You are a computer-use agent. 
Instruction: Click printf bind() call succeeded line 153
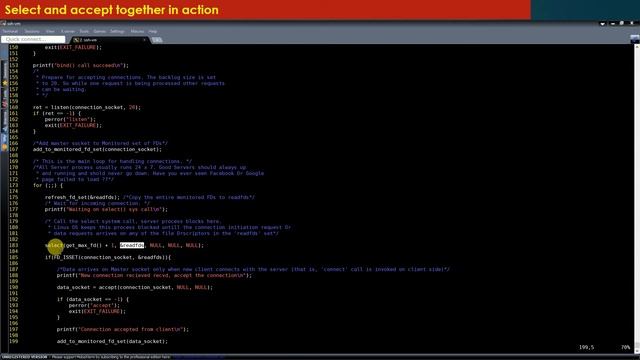tap(81, 65)
